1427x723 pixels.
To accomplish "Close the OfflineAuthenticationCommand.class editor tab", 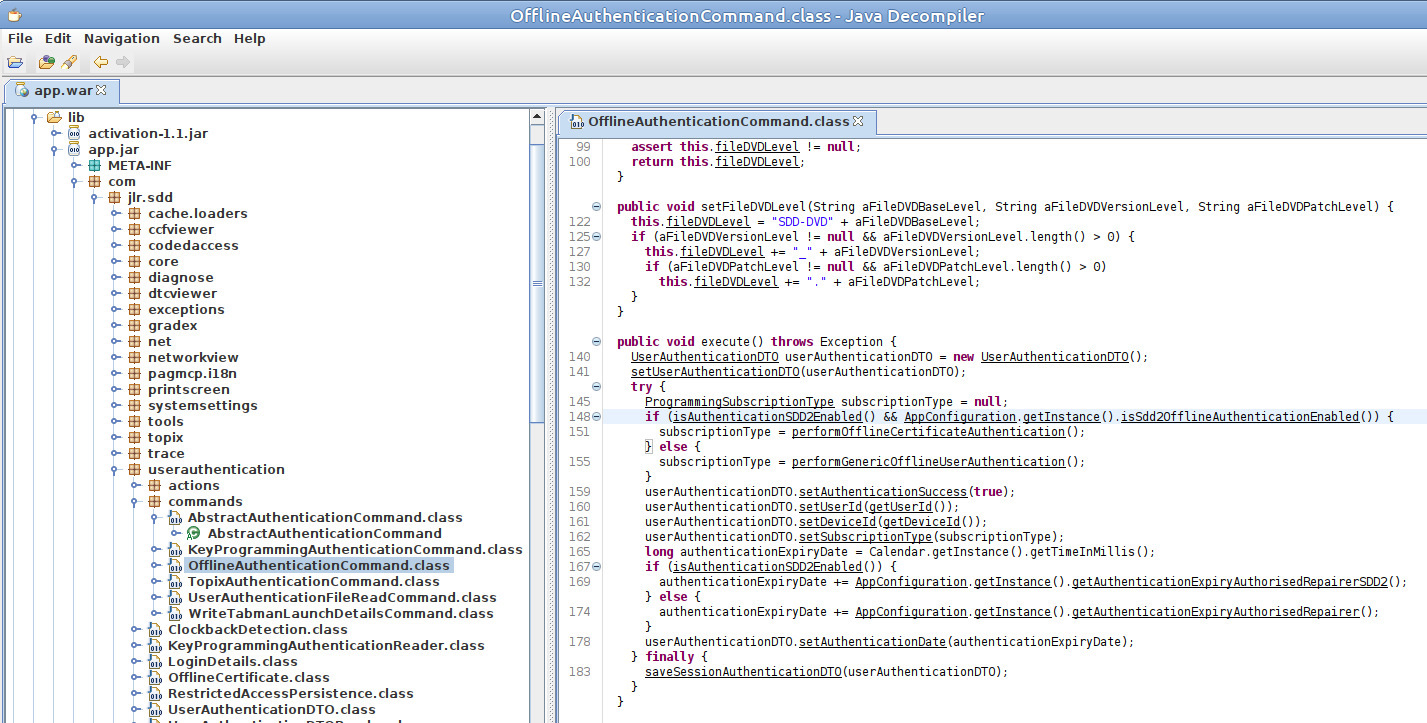I will click(x=858, y=122).
